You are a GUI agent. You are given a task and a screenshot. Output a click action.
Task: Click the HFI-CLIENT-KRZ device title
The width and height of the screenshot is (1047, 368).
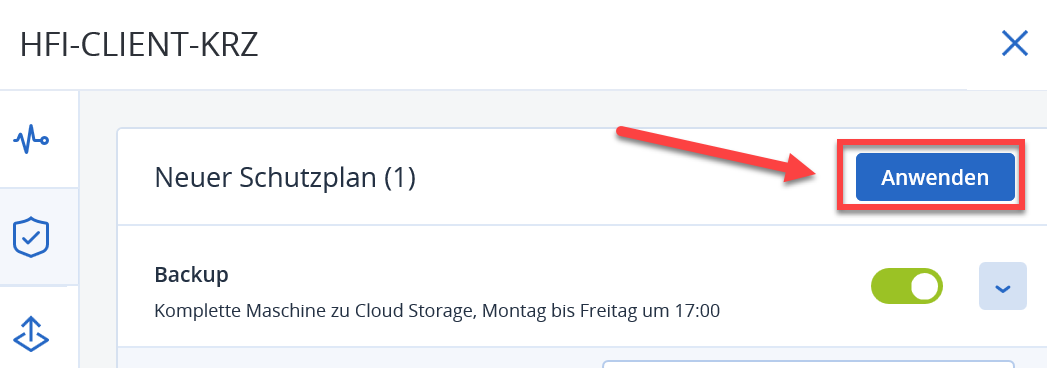point(139,45)
